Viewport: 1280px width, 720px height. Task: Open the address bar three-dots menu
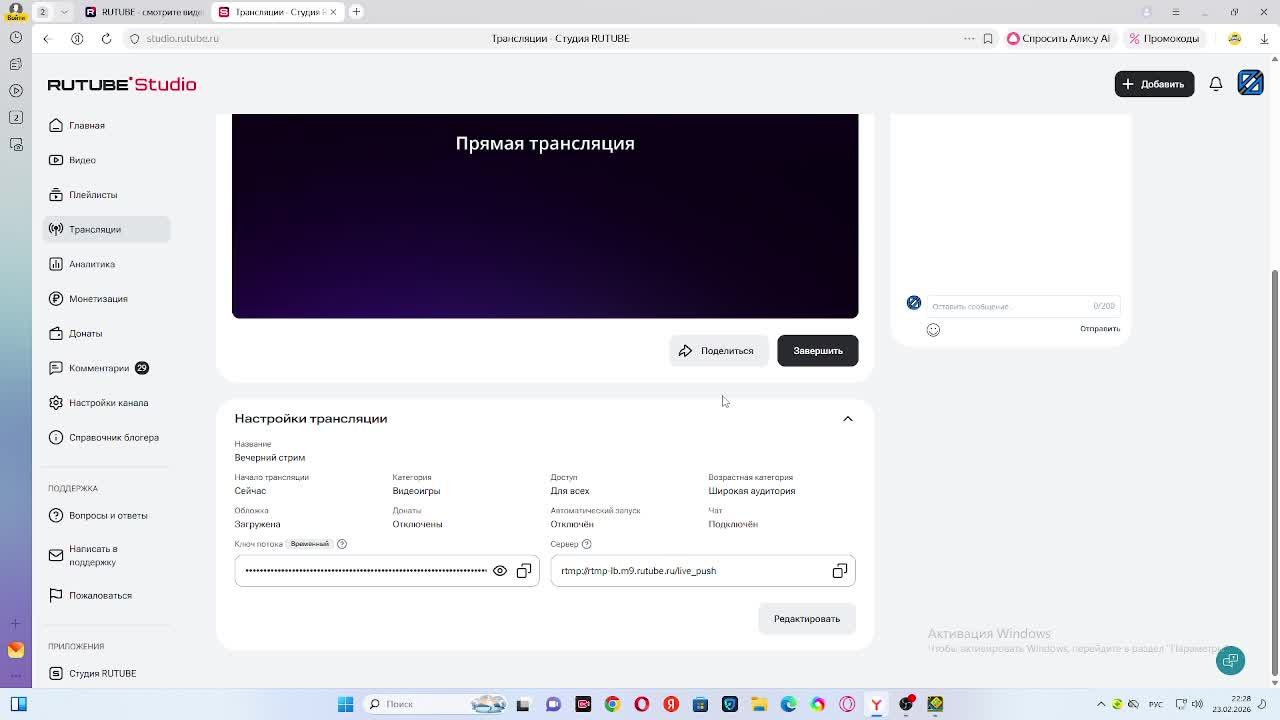click(x=969, y=39)
